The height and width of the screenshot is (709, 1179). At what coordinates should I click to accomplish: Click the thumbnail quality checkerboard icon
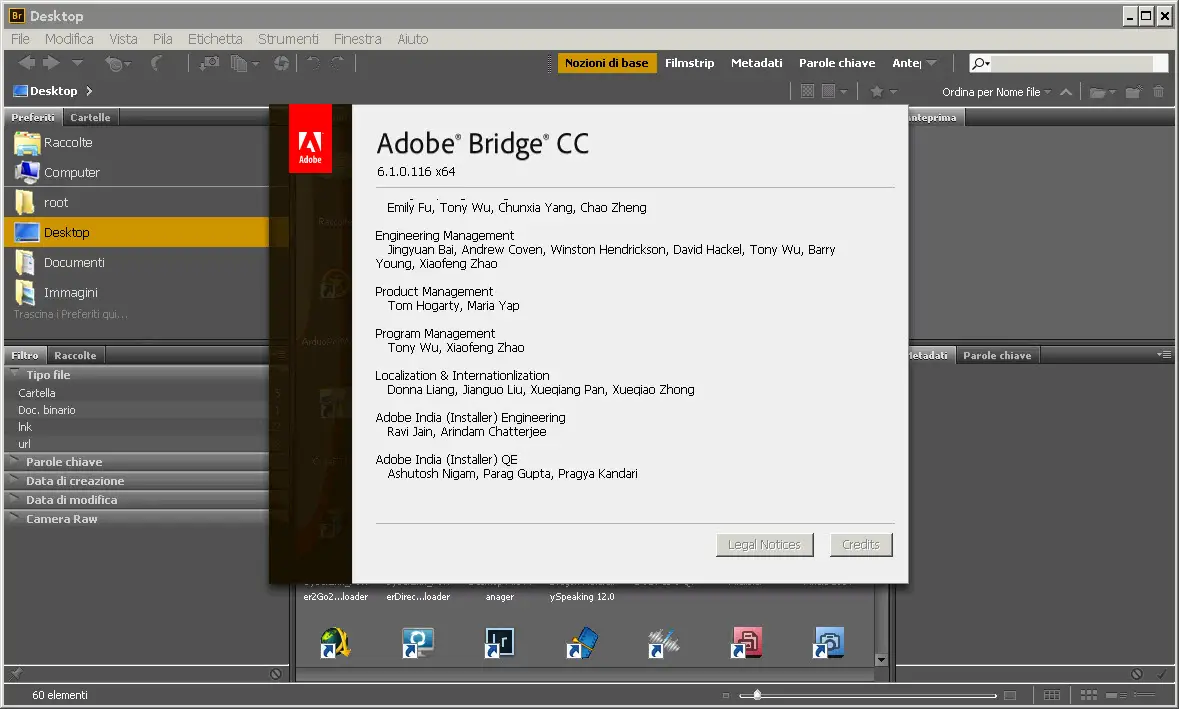tap(808, 91)
